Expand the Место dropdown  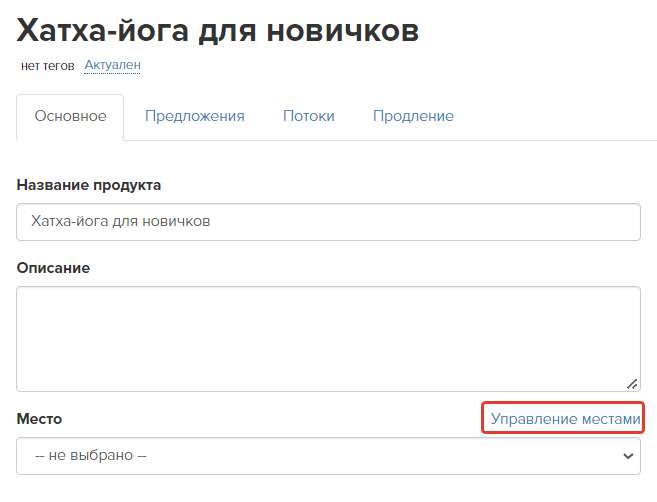point(328,456)
